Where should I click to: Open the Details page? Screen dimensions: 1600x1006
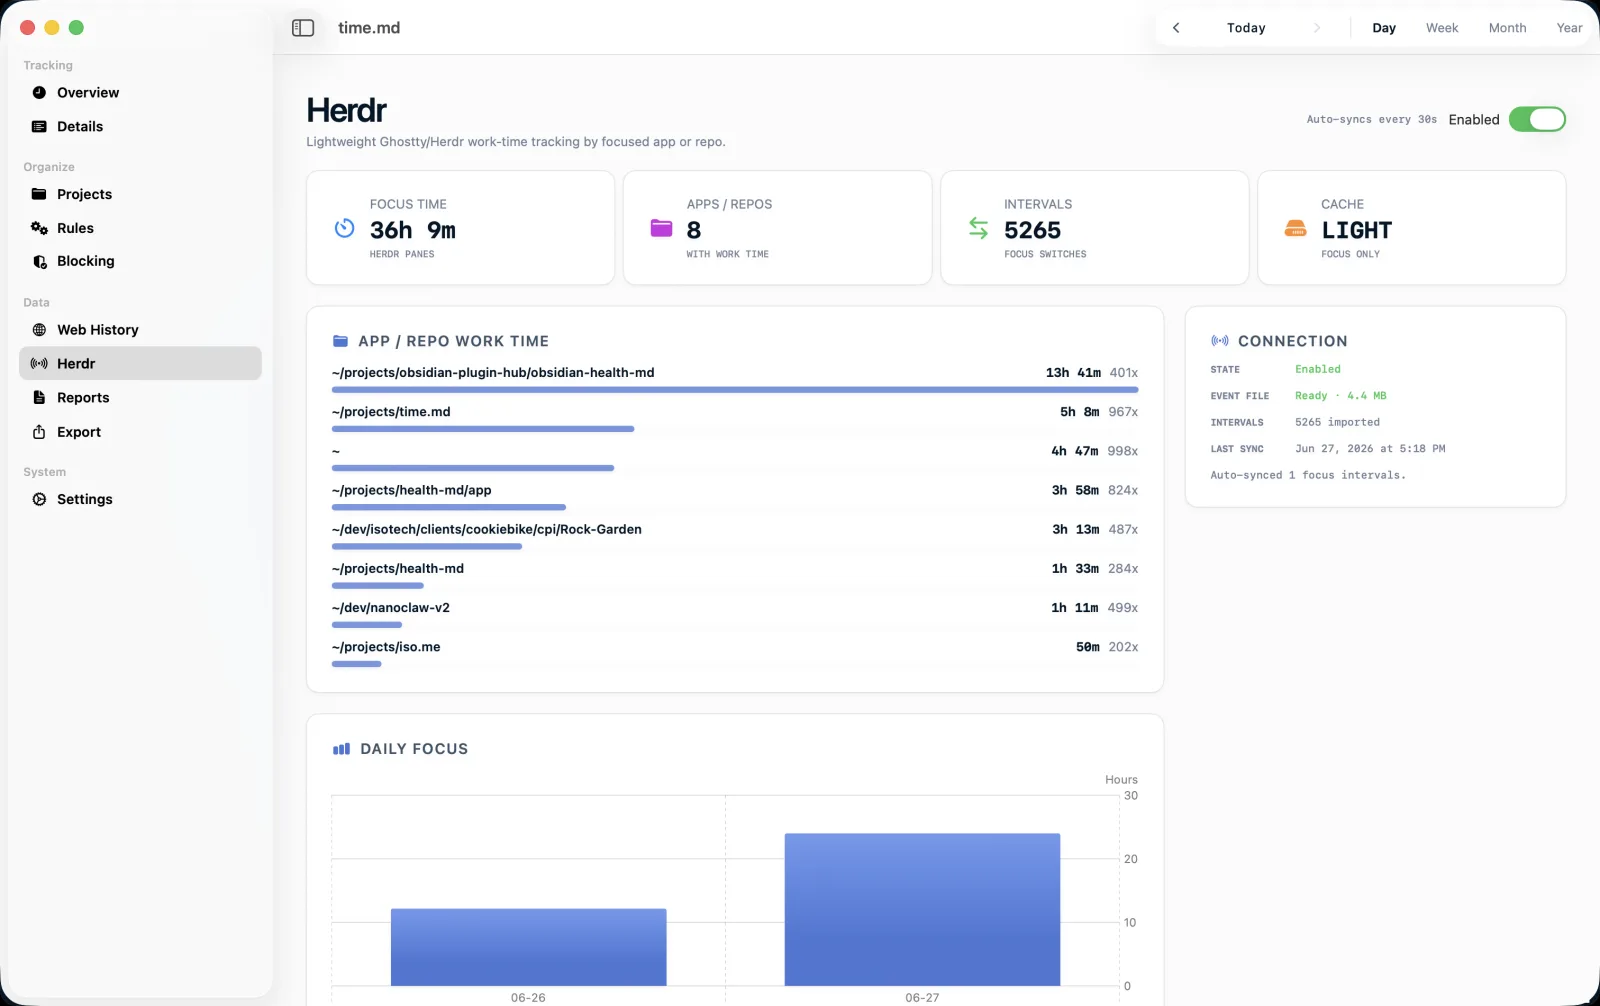point(140,126)
